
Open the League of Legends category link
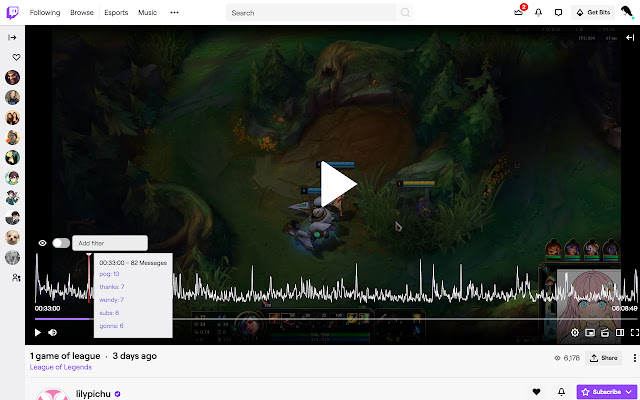point(61,367)
